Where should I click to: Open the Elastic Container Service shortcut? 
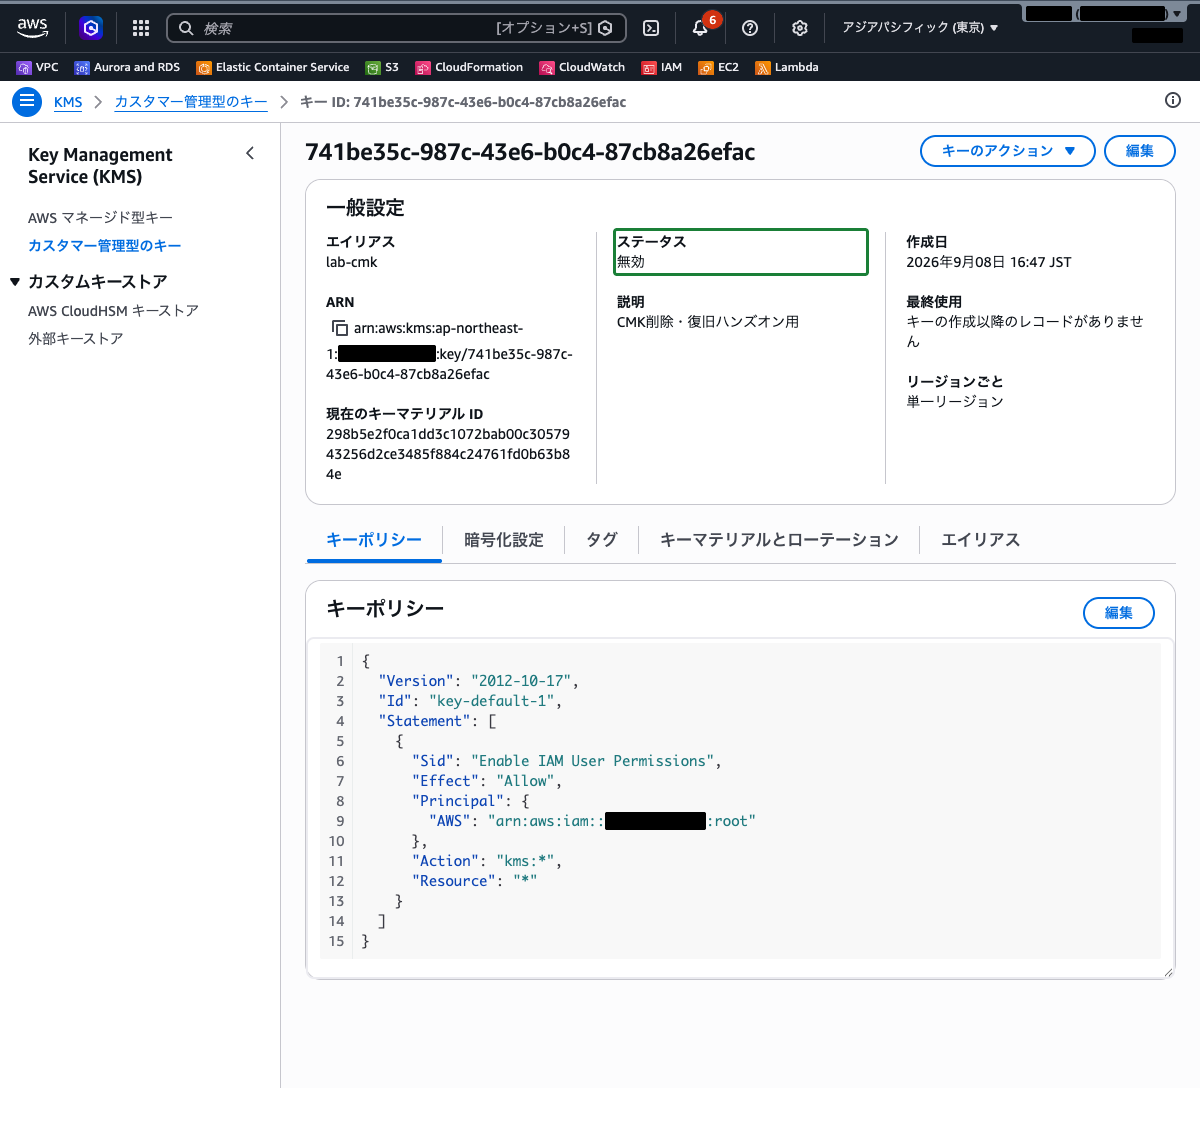coord(273,67)
